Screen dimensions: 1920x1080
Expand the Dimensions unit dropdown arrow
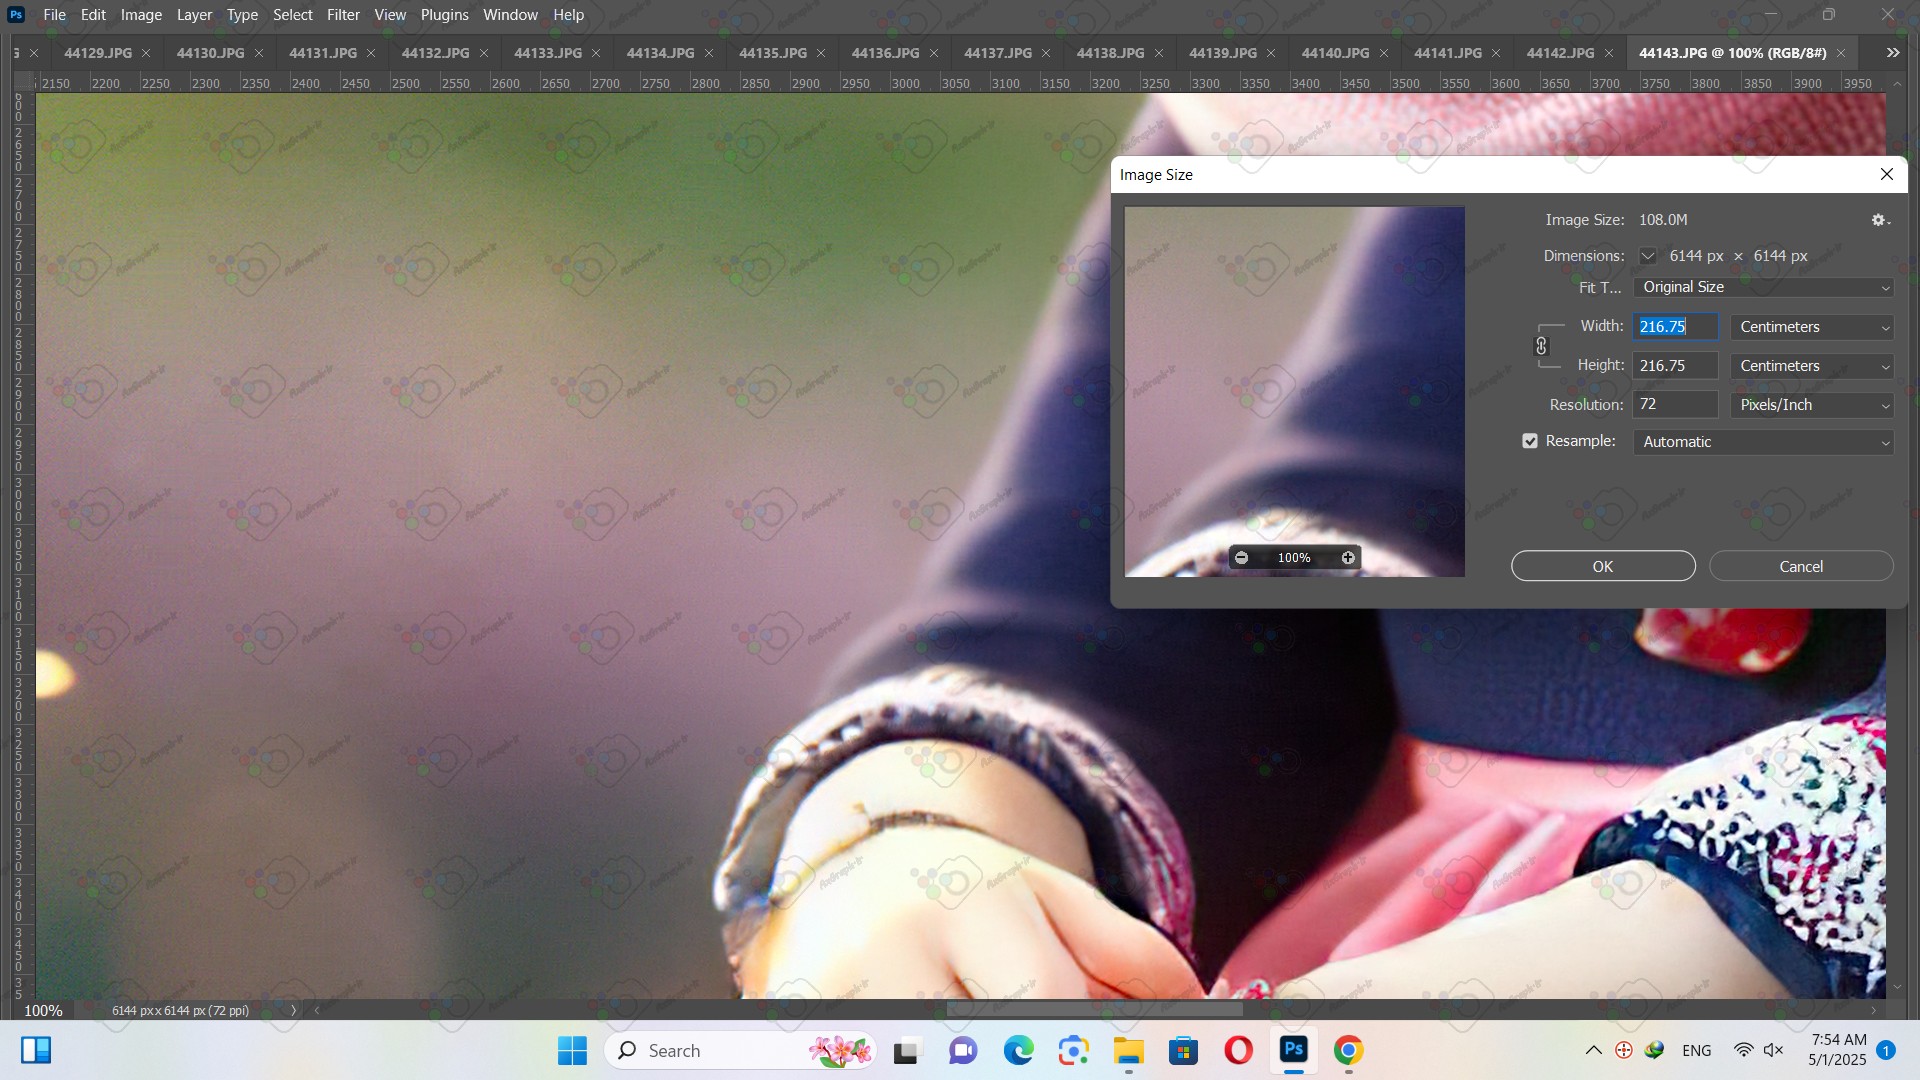1648,256
